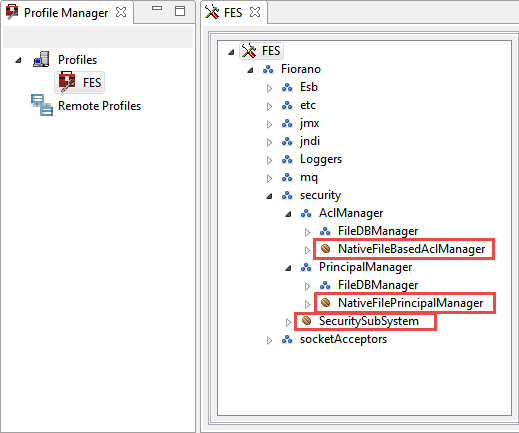The height and width of the screenshot is (433, 519).
Task: Collapse the PrincipalManager node
Action: 288,268
